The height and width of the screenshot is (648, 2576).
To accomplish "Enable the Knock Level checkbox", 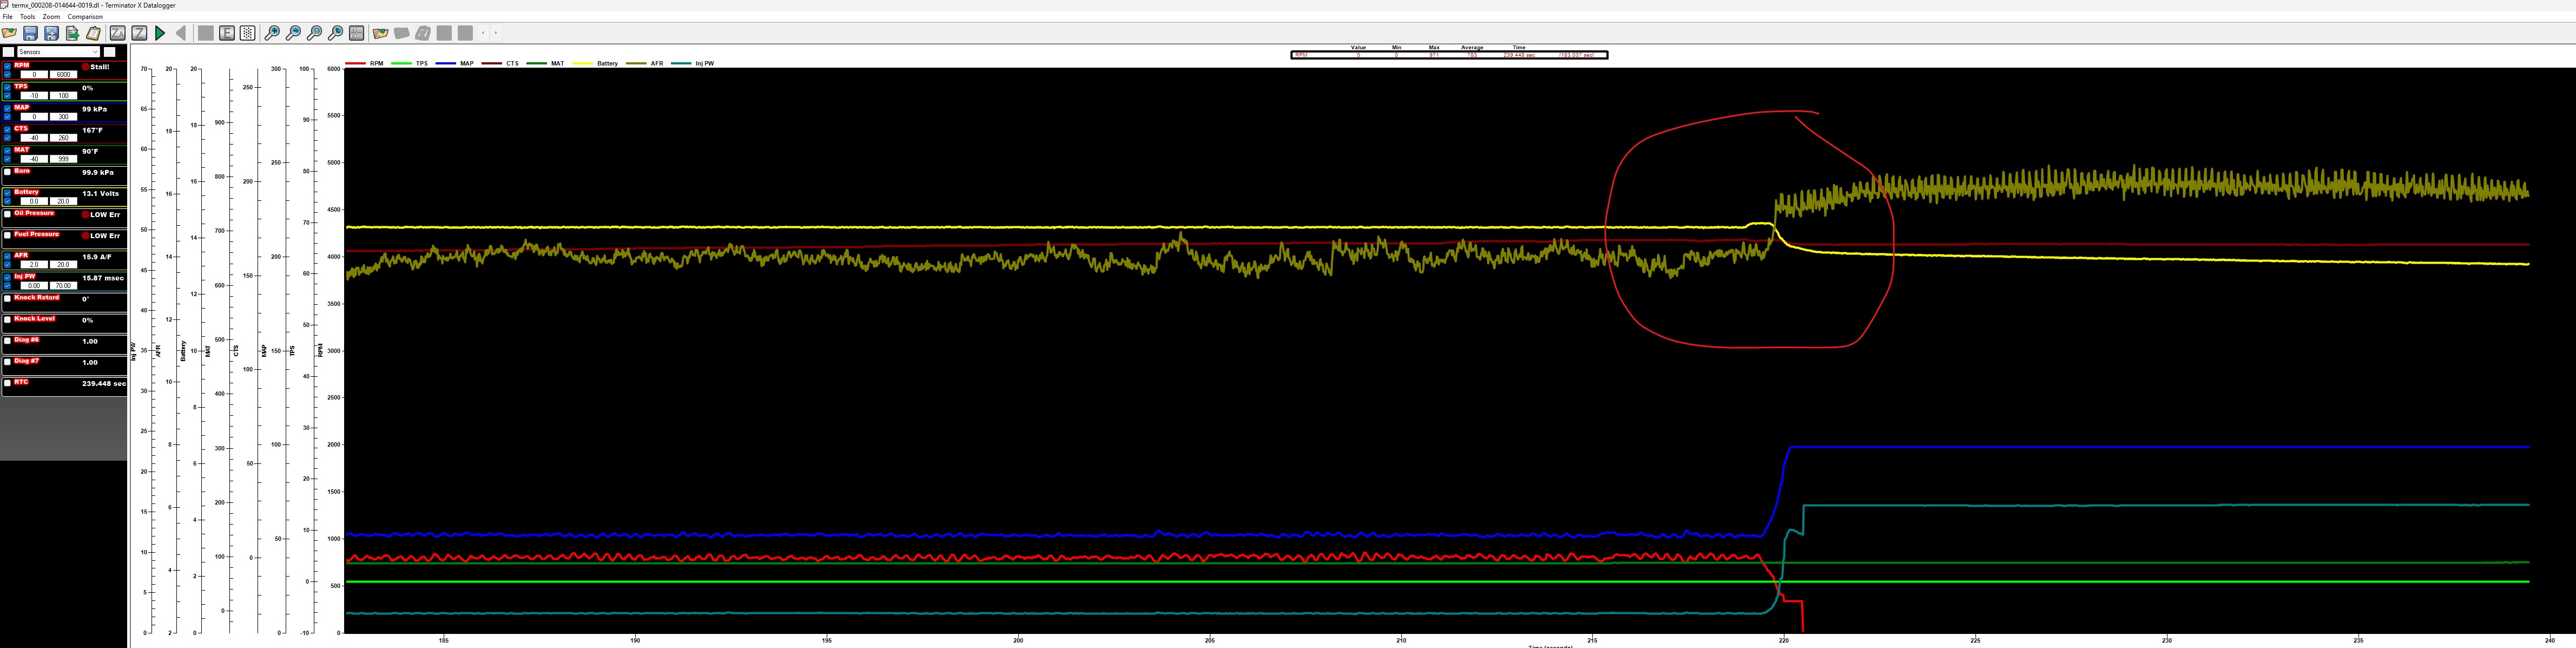I will click(8, 320).
